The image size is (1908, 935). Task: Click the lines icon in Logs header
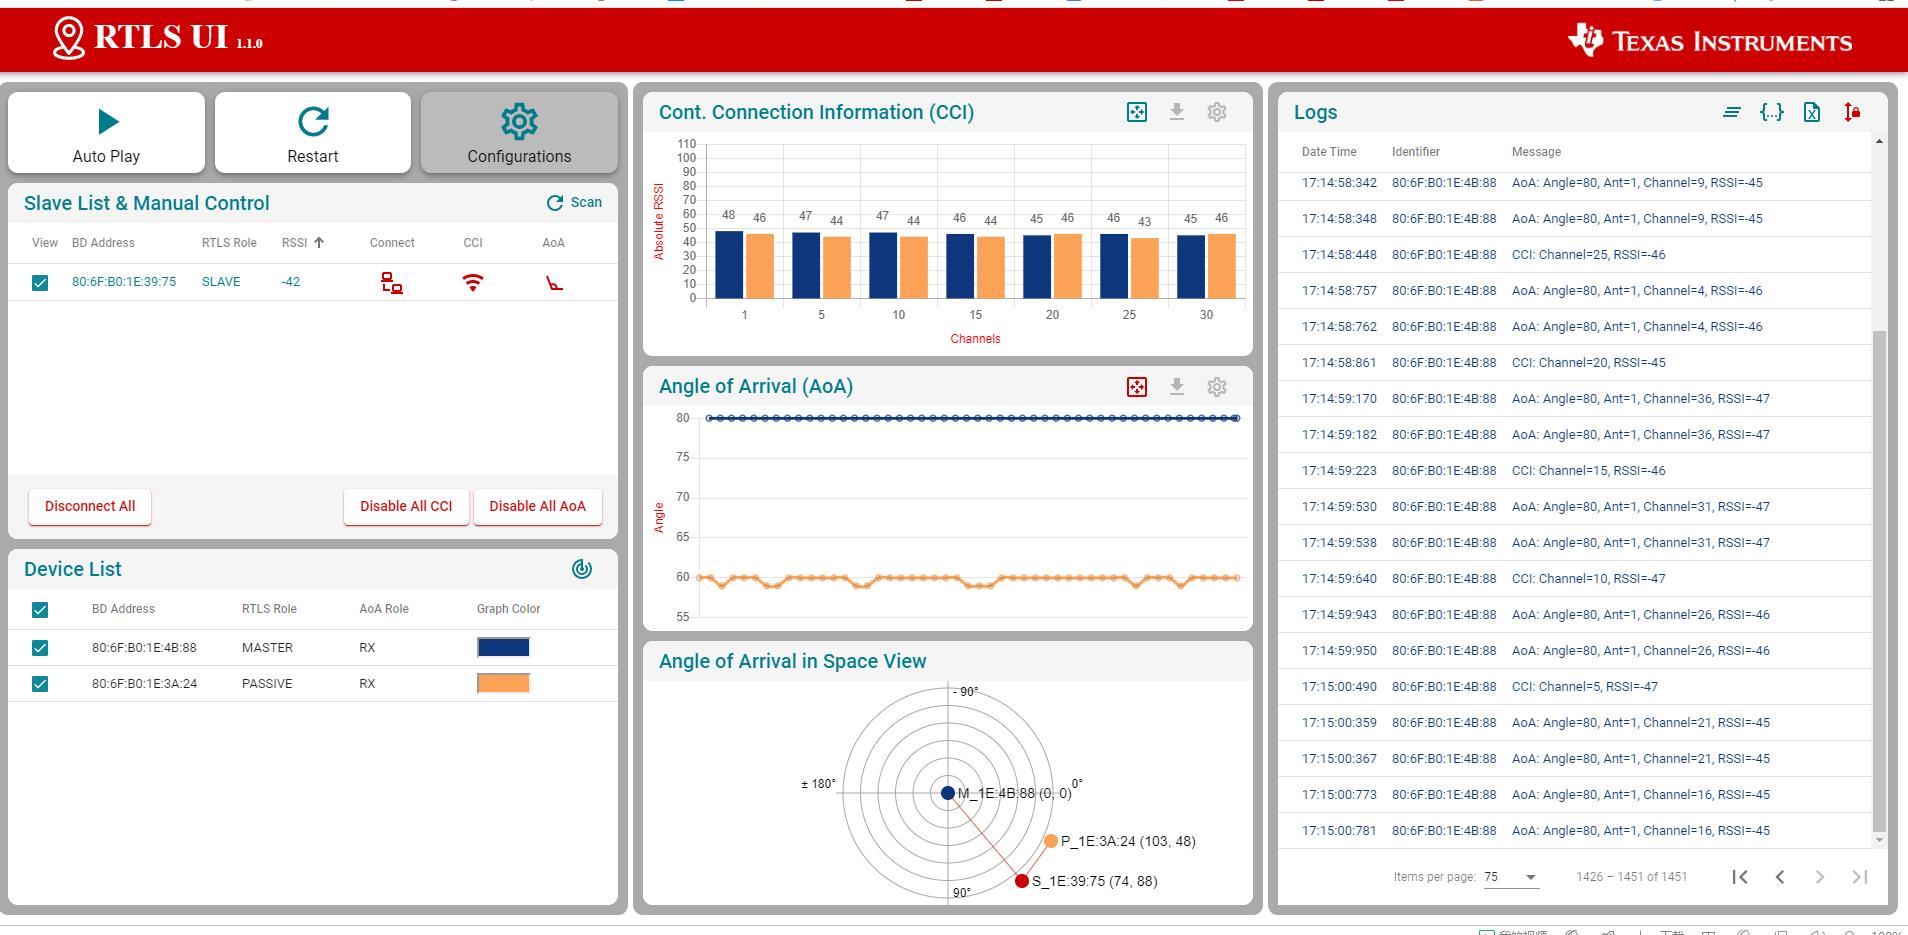(1732, 112)
